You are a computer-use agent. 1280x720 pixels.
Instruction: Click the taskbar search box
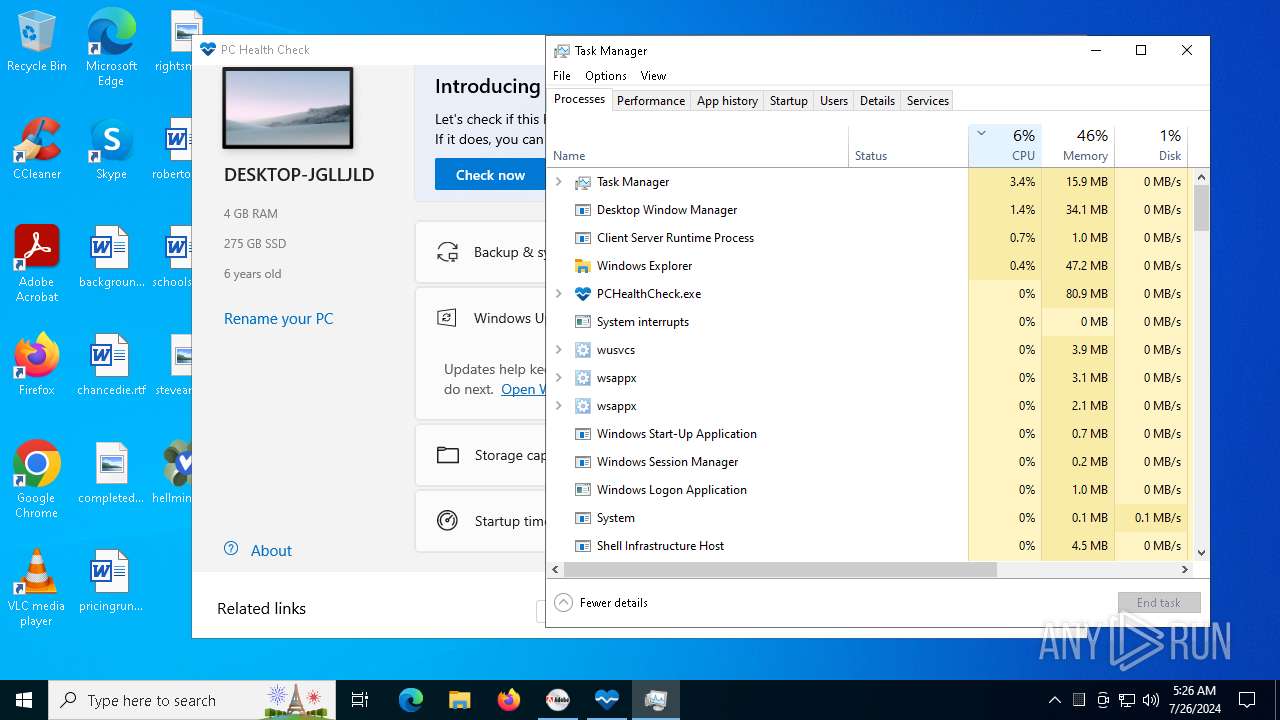coord(190,700)
